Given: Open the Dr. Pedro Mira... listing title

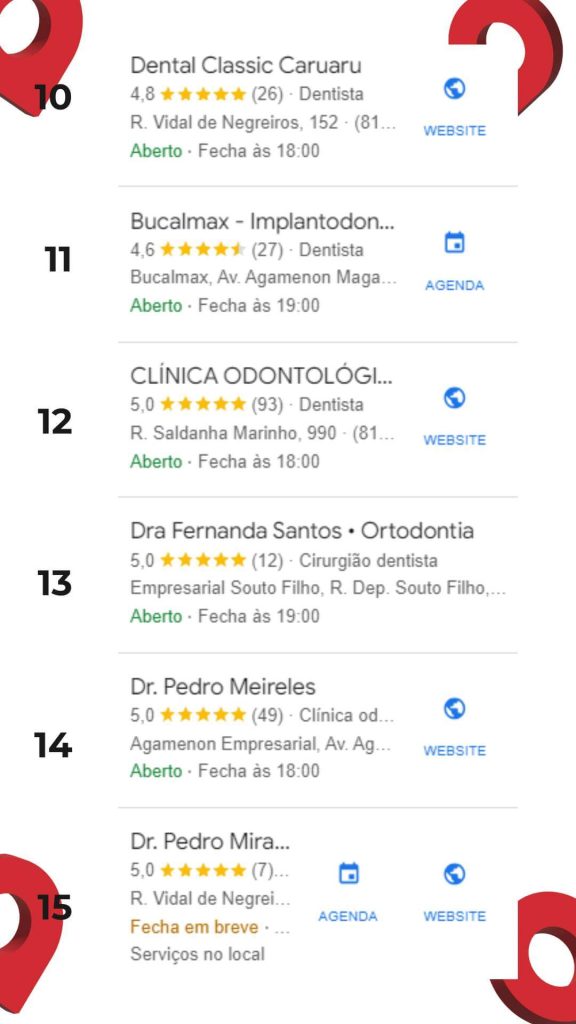Looking at the screenshot, I should 210,842.
